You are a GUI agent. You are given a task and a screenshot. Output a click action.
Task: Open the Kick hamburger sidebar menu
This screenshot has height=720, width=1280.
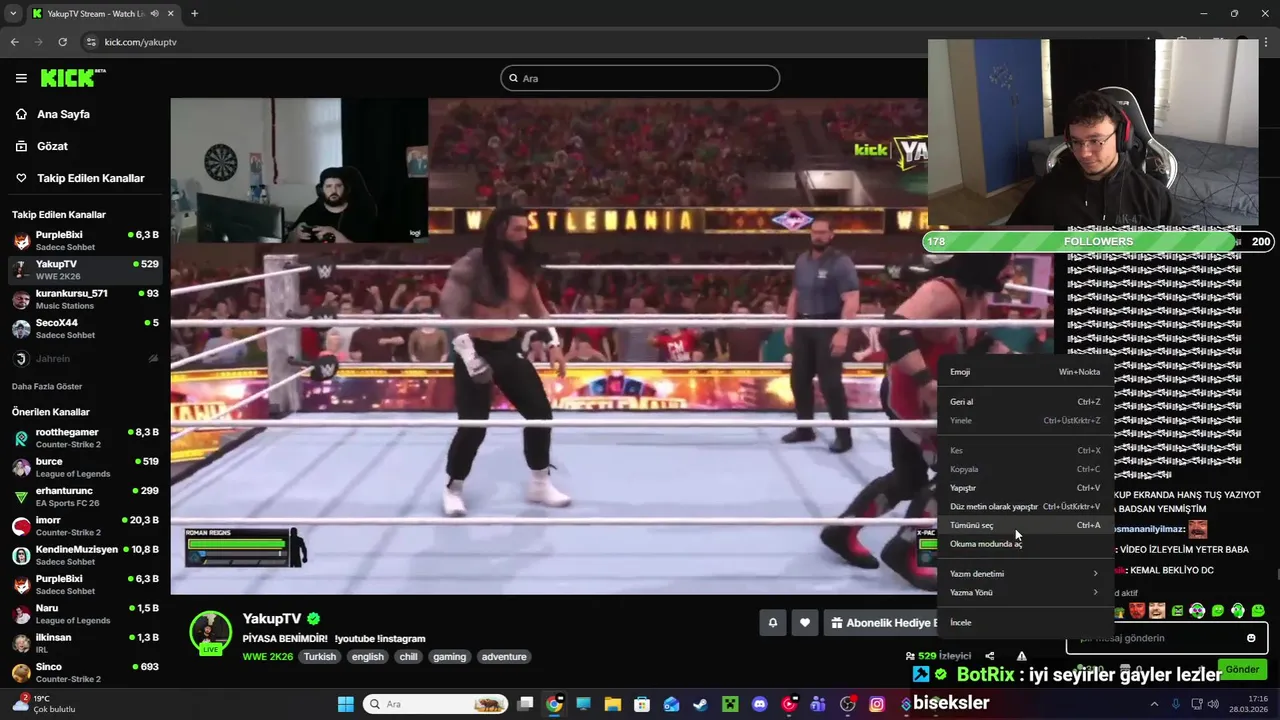[21, 78]
